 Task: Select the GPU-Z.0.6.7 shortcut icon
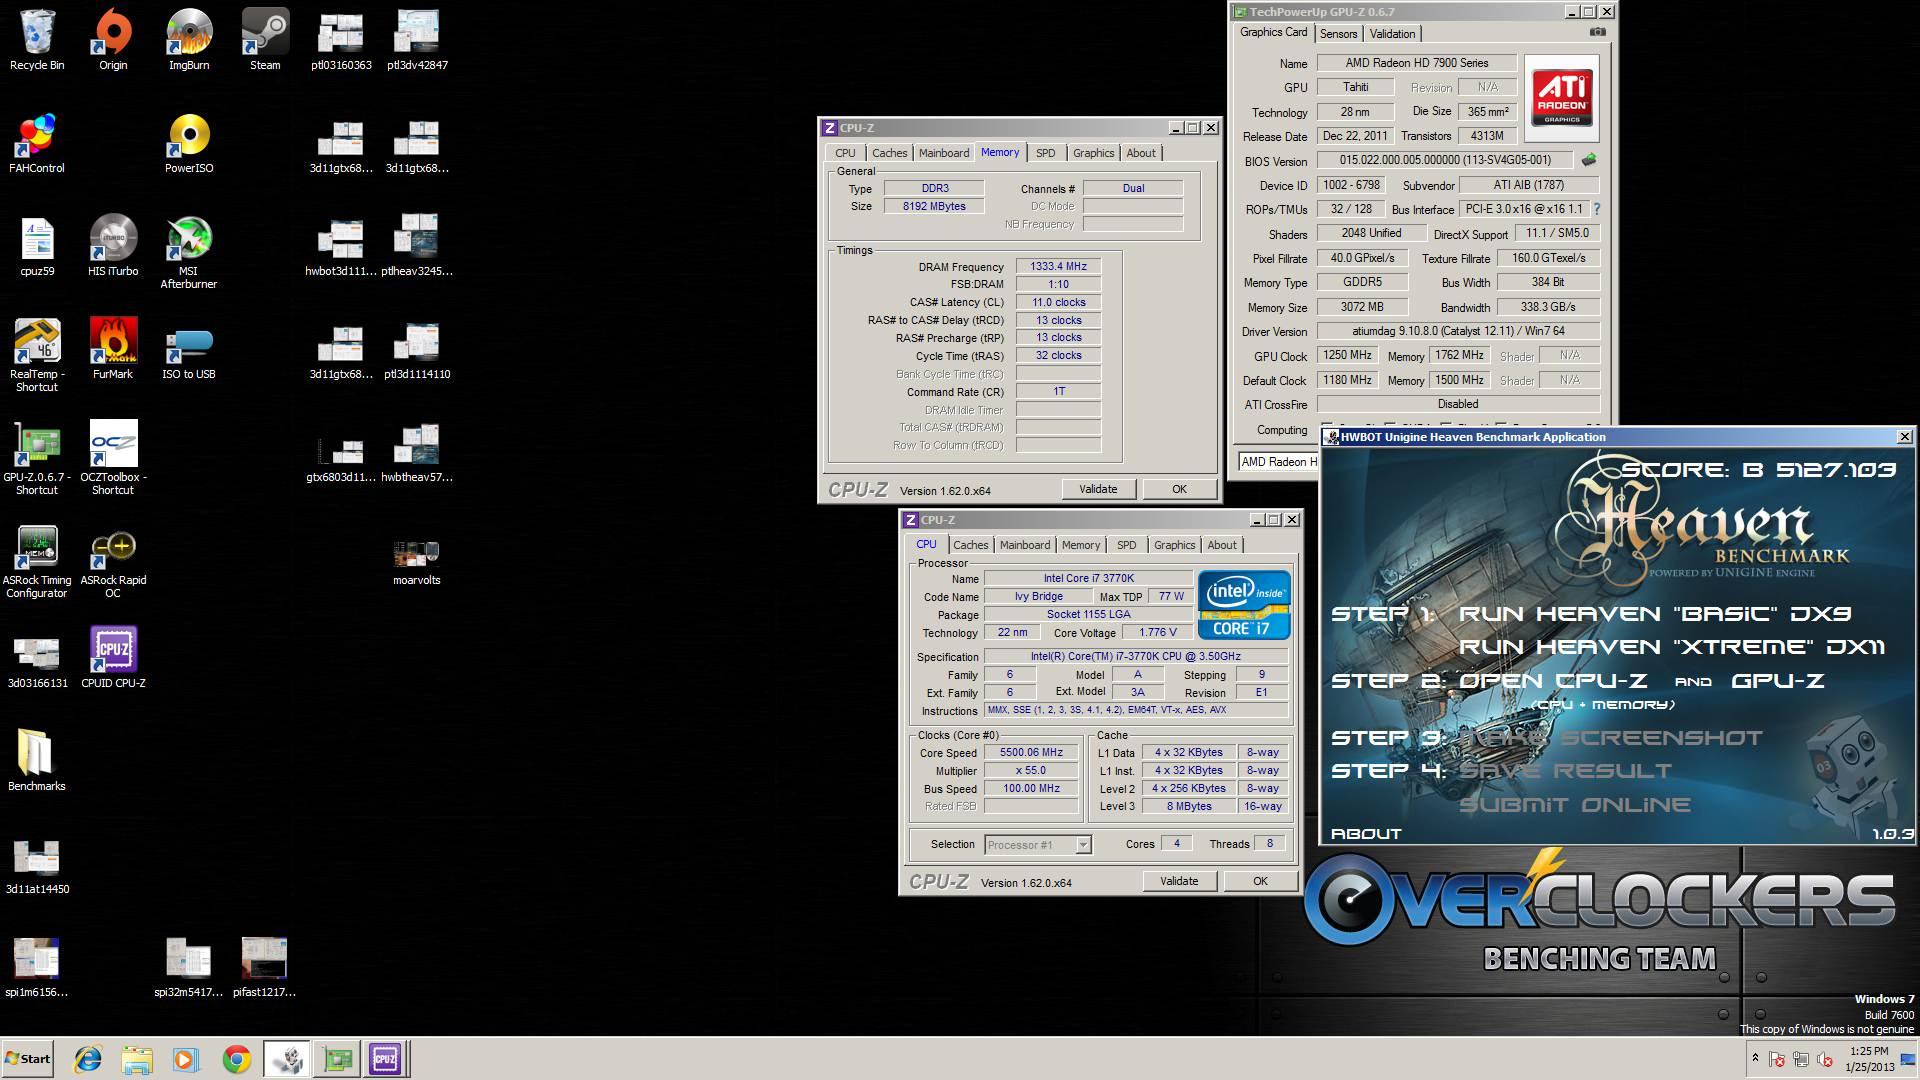tap(37, 458)
